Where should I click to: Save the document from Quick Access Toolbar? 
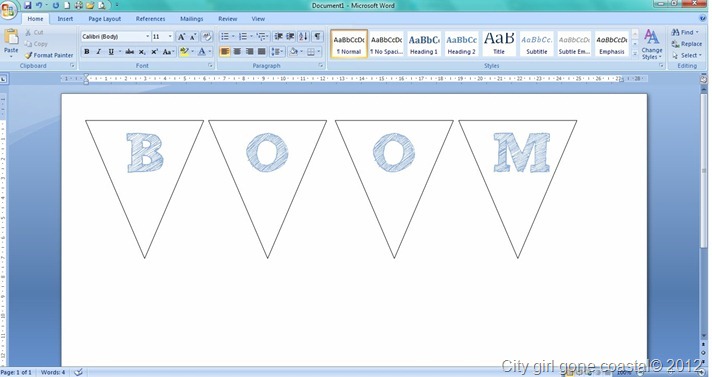pos(28,5)
